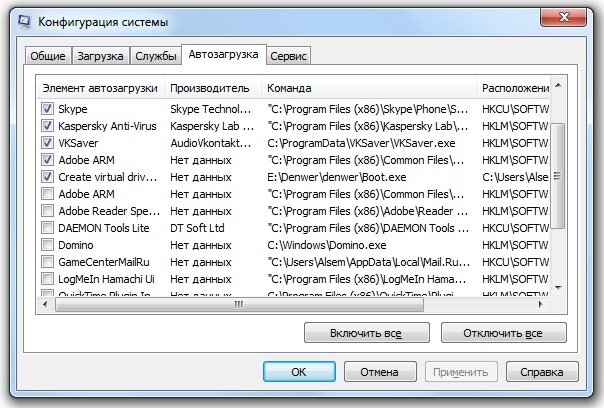604x408 pixels.
Task: Select the LogMeIn Hamachi Ui row name
Action: 106,279
